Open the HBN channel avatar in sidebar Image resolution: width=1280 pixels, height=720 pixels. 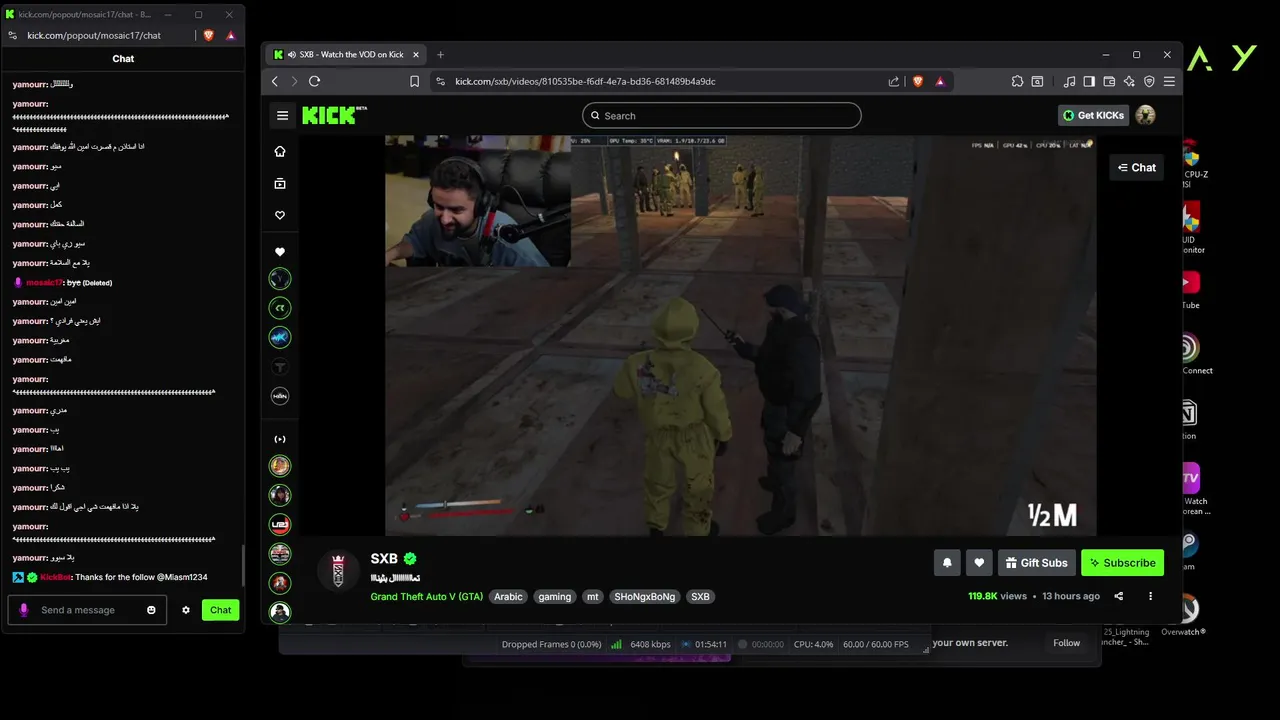[280, 396]
